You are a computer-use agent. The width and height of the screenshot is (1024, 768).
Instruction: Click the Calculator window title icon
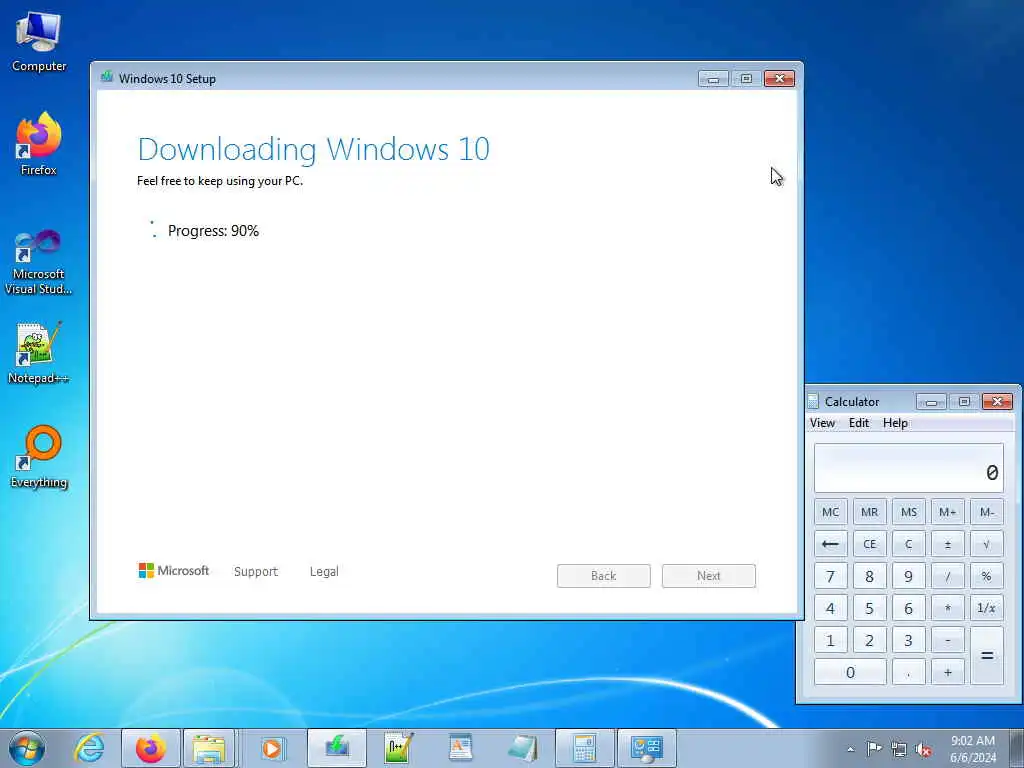click(813, 401)
